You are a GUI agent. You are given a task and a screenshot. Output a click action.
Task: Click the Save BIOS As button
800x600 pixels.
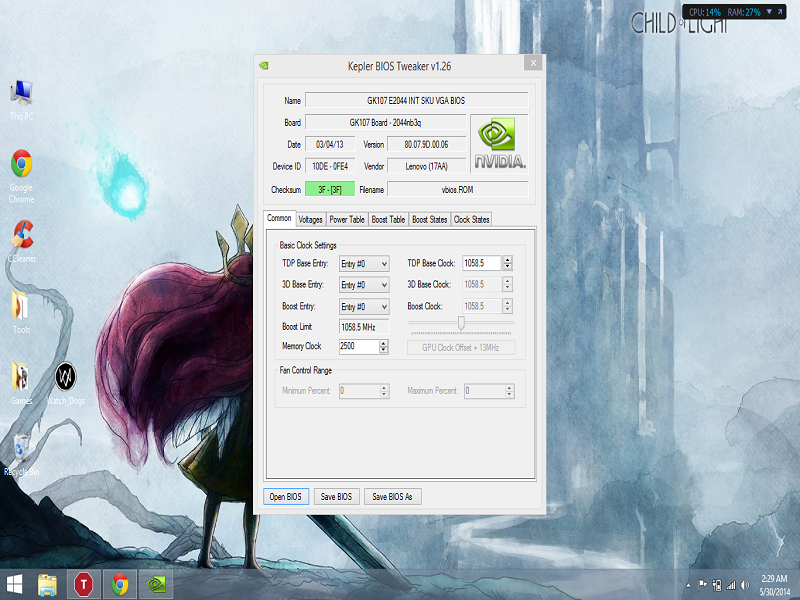point(392,496)
